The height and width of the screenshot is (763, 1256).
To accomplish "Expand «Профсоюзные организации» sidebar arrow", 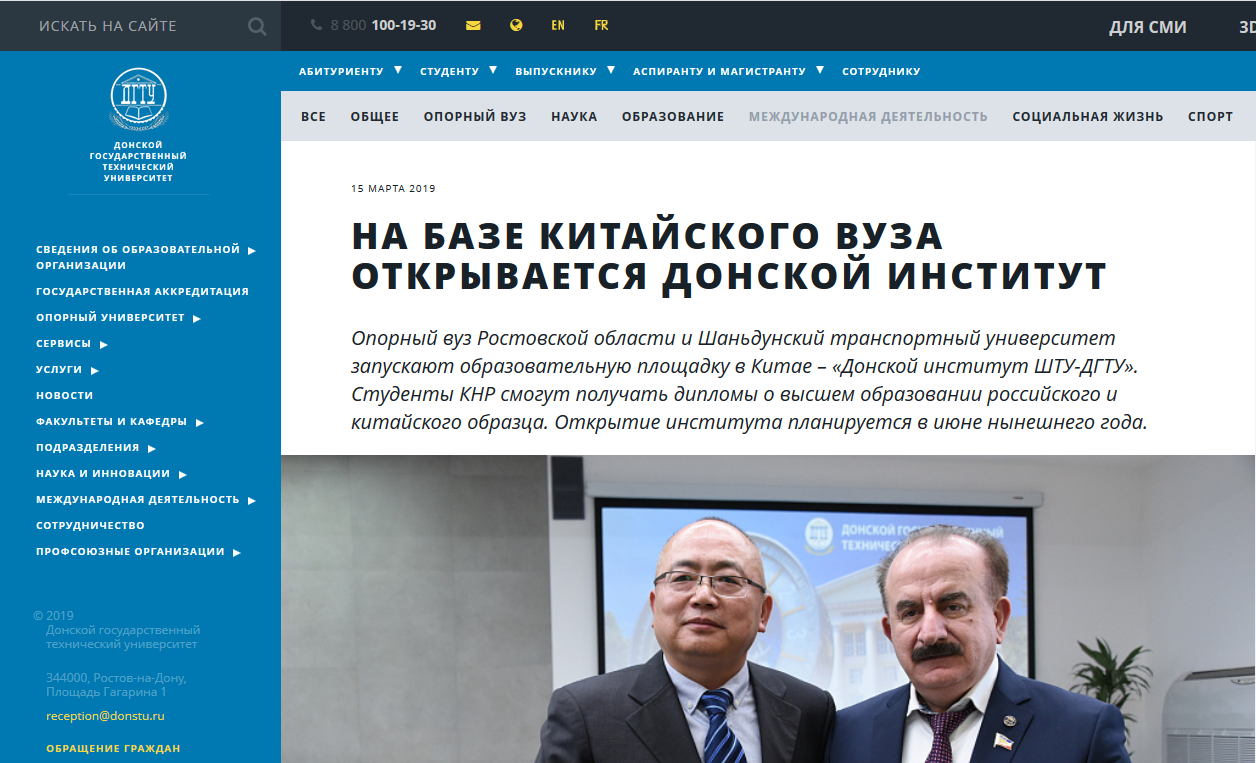I will [237, 553].
